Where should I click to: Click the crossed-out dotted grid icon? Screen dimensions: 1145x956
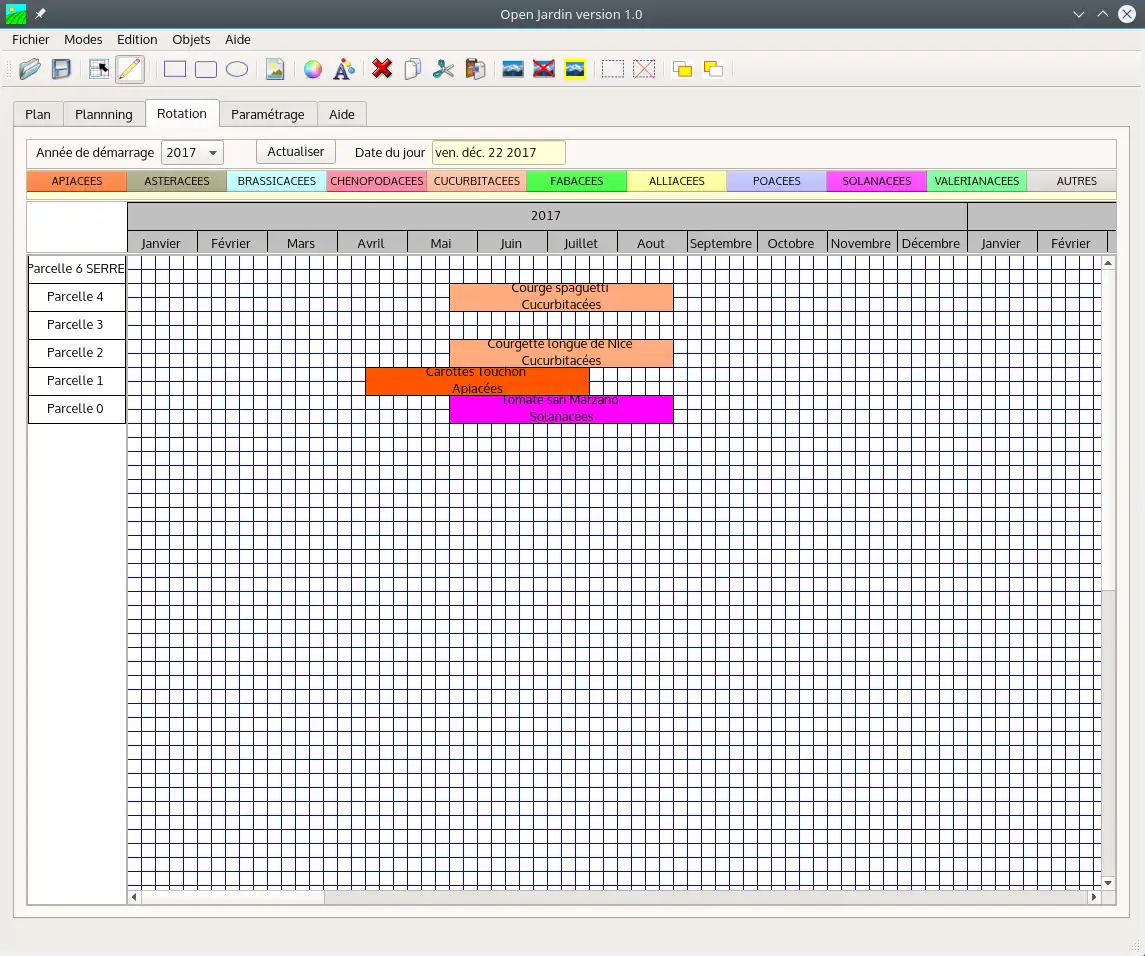click(x=643, y=69)
